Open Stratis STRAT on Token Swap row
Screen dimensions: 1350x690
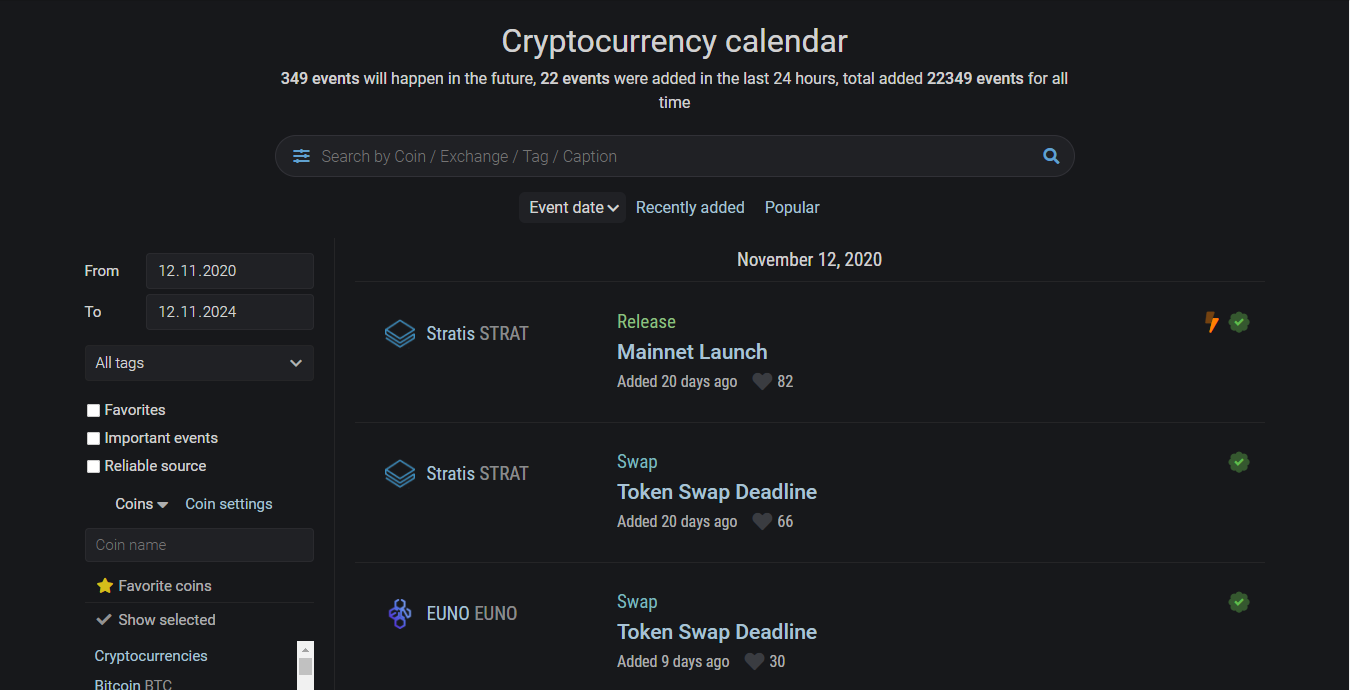click(x=477, y=473)
